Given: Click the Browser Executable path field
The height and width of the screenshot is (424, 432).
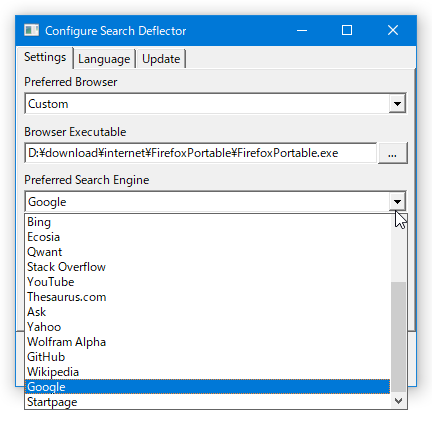Looking at the screenshot, I should [201, 153].
